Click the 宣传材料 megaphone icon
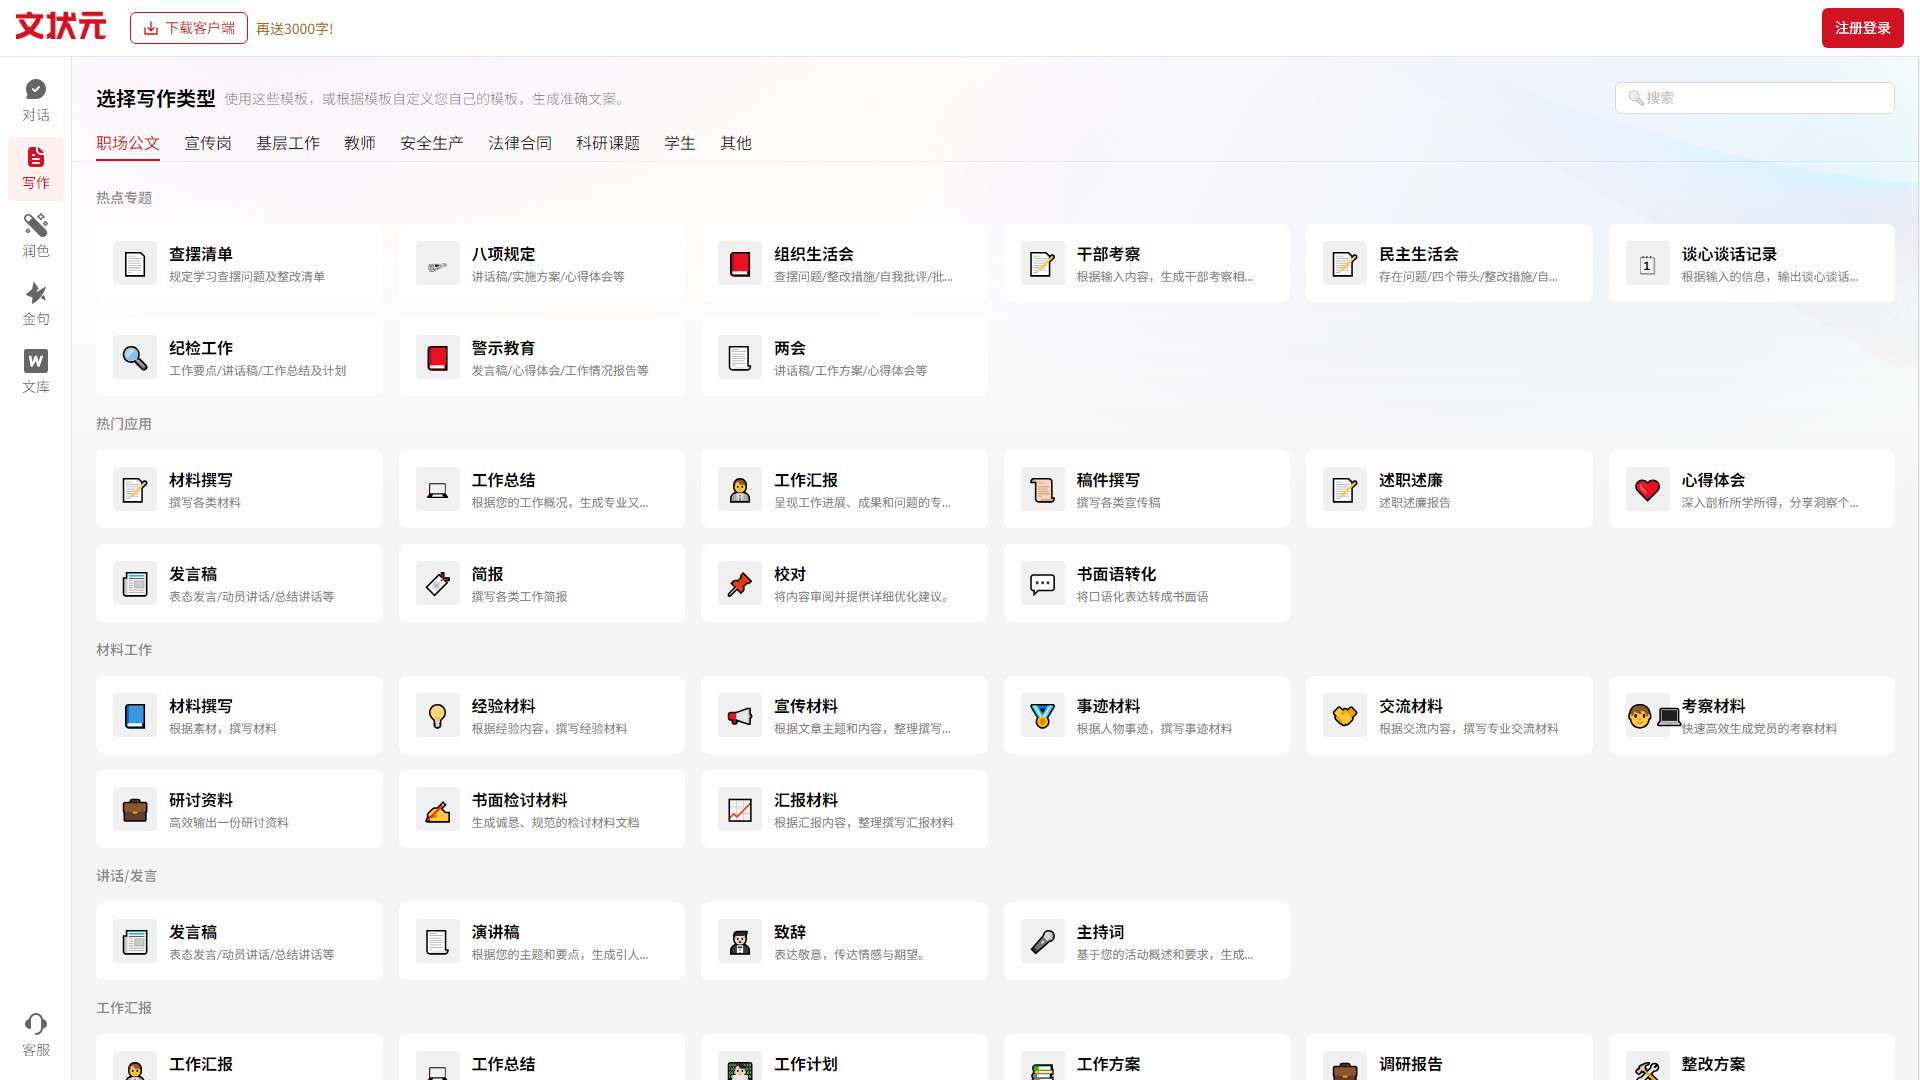The height and width of the screenshot is (1080, 1920). point(740,716)
